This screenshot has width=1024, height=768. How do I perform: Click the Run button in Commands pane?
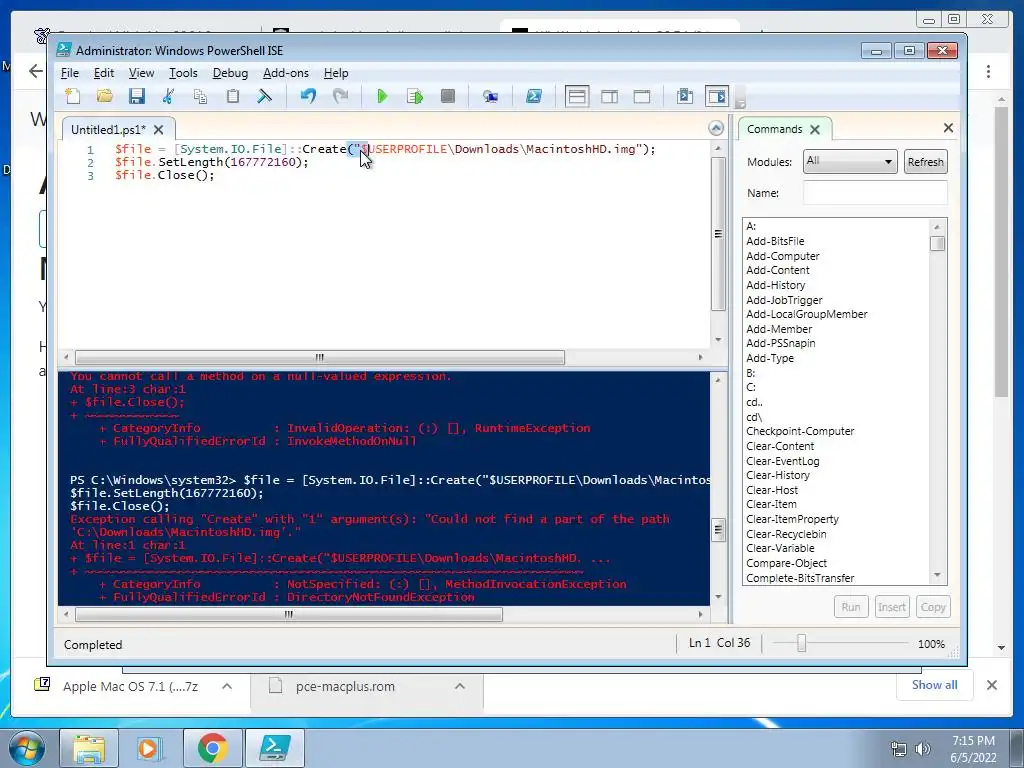click(x=850, y=607)
